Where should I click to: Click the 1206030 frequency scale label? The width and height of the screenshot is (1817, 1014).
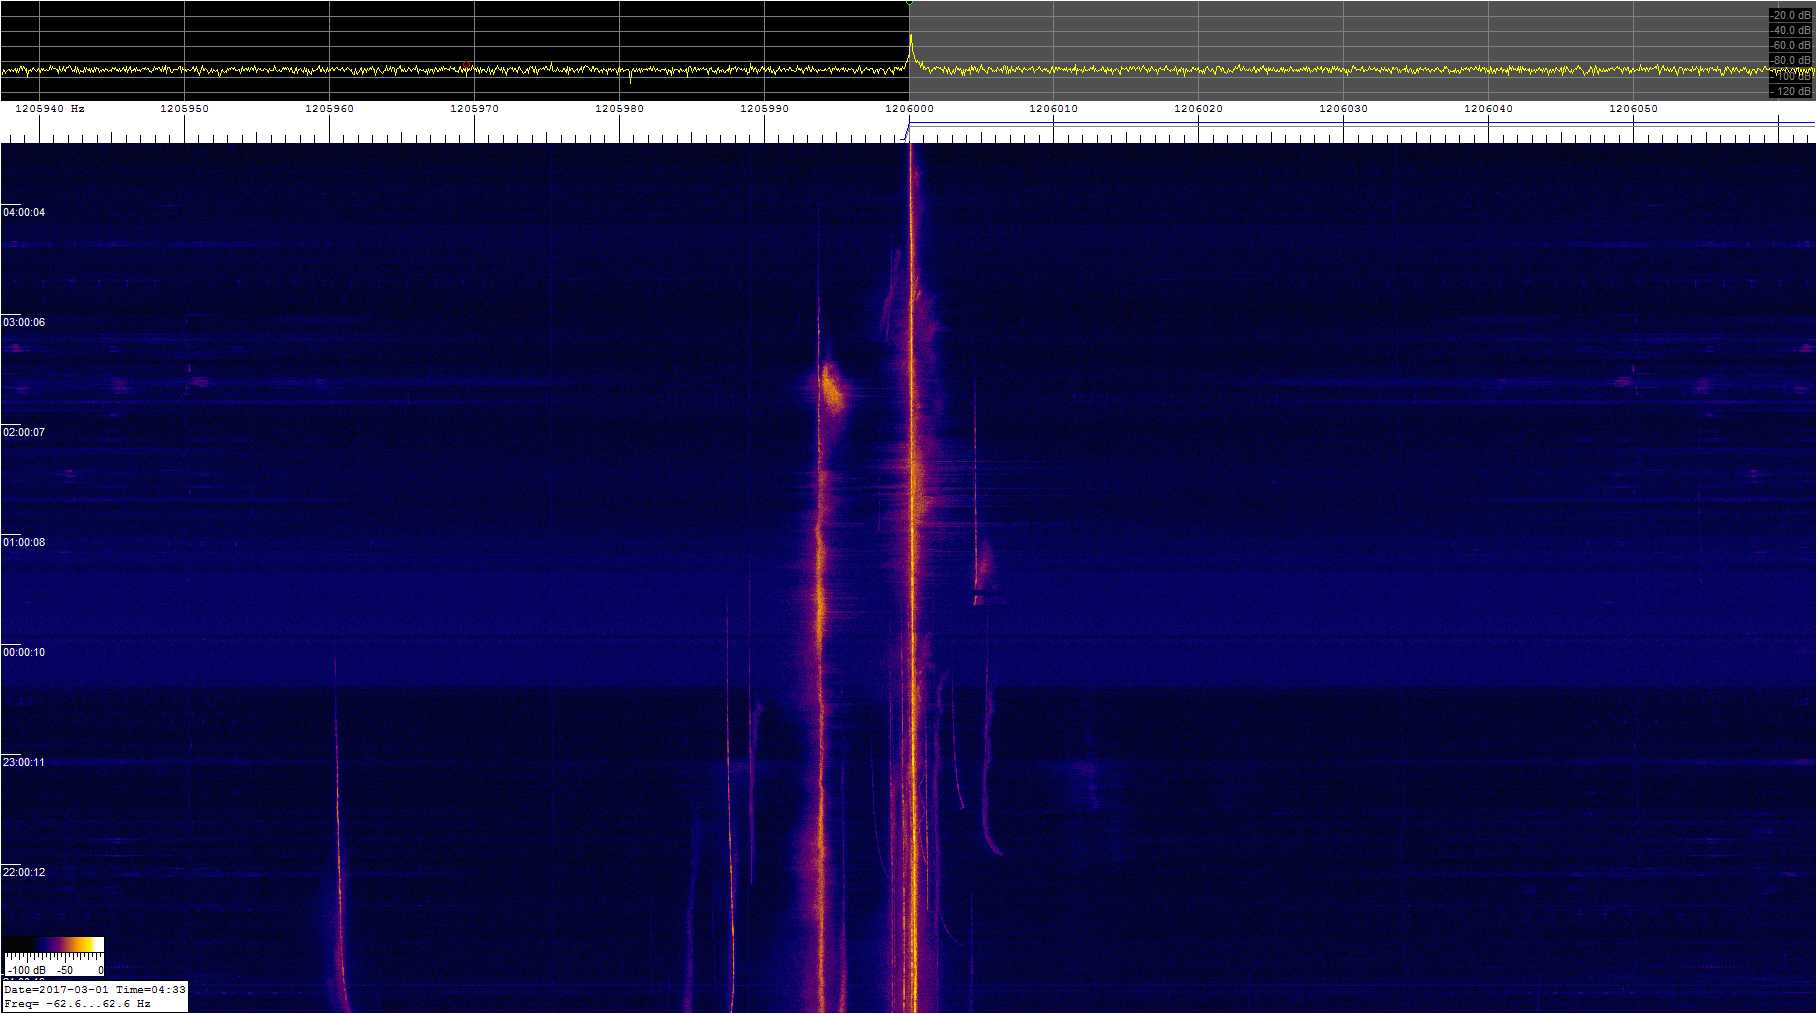click(1343, 108)
